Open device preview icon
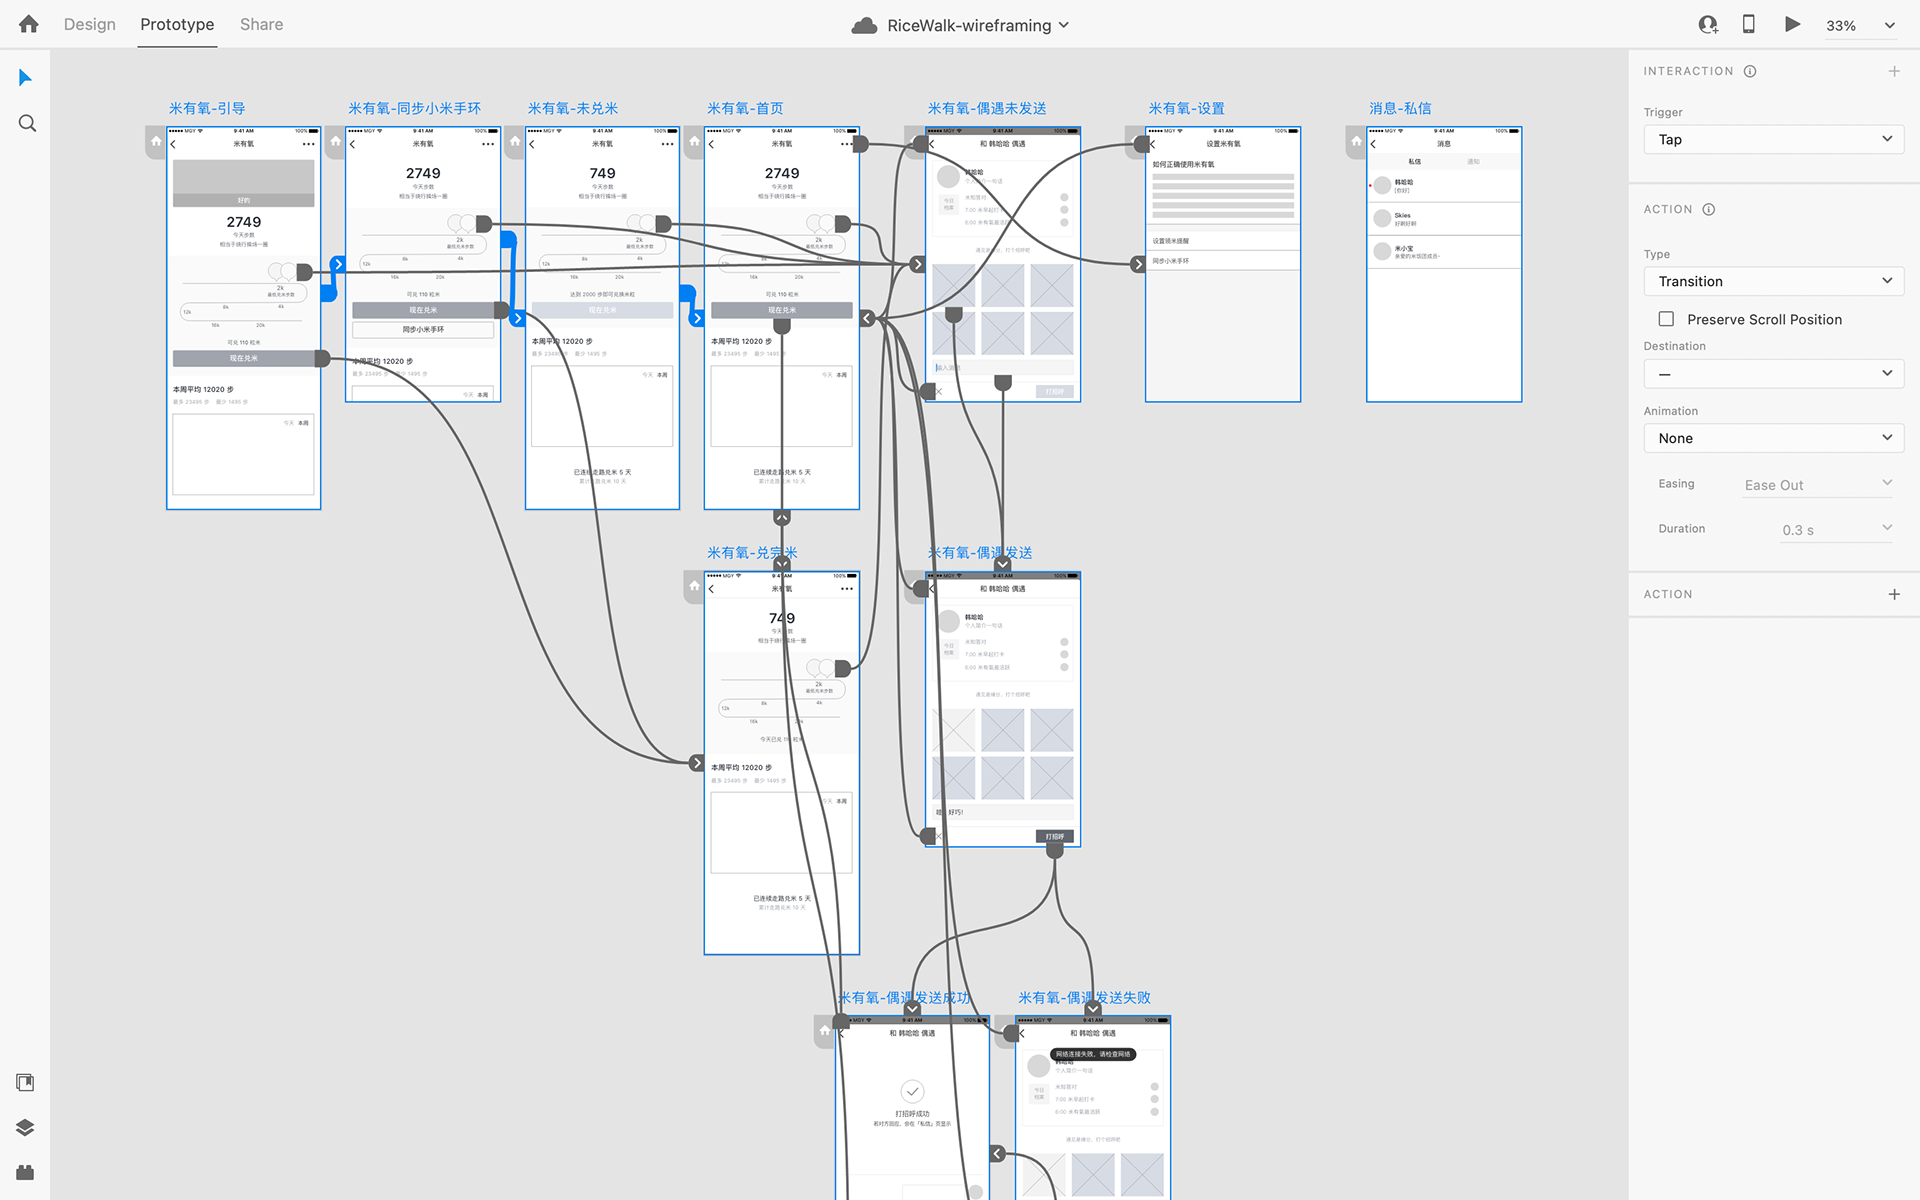1920x1200 pixels. pyautogui.click(x=1749, y=24)
